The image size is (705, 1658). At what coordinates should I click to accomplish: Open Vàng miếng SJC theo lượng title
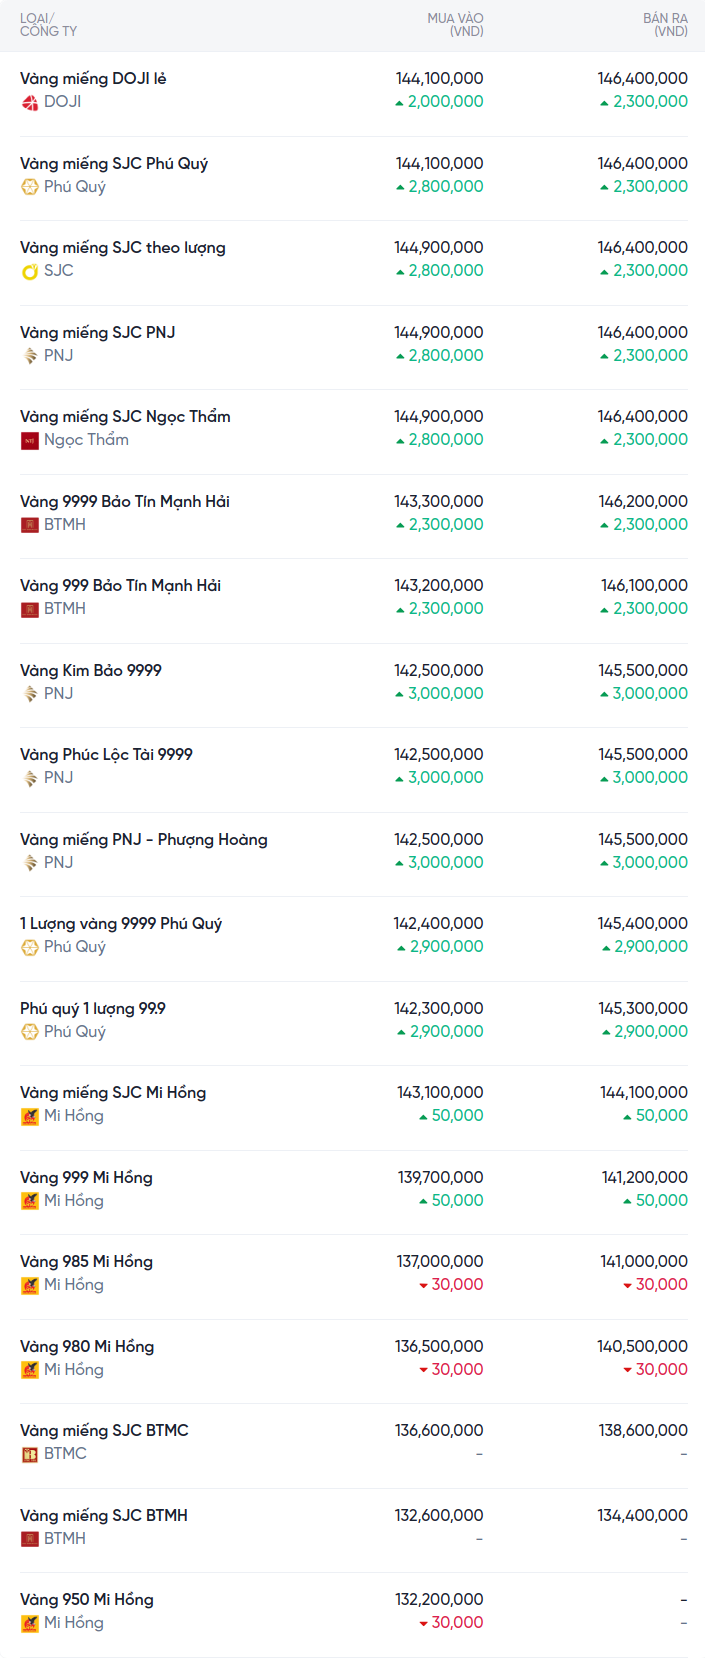[x=122, y=248]
